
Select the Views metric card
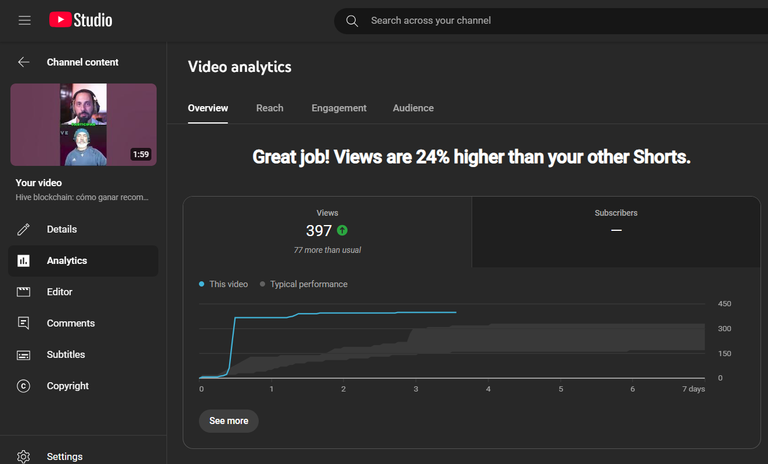point(327,232)
